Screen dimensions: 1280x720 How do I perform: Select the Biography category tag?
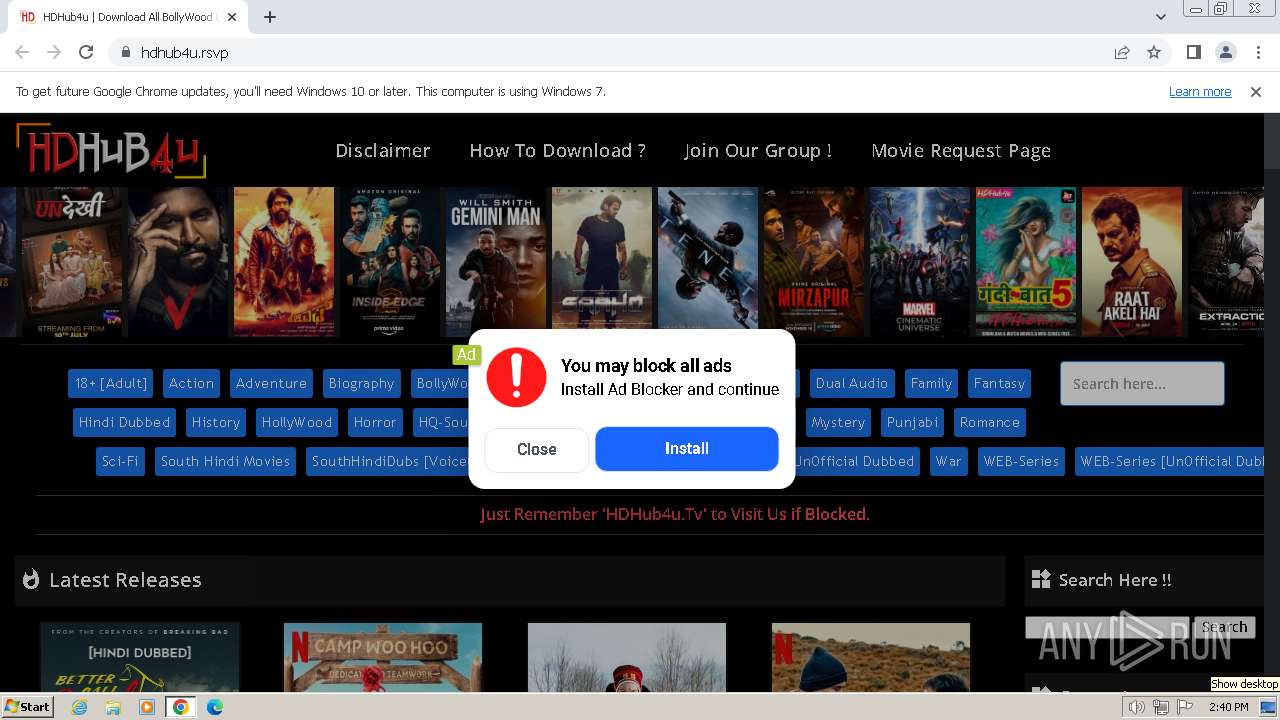(361, 383)
